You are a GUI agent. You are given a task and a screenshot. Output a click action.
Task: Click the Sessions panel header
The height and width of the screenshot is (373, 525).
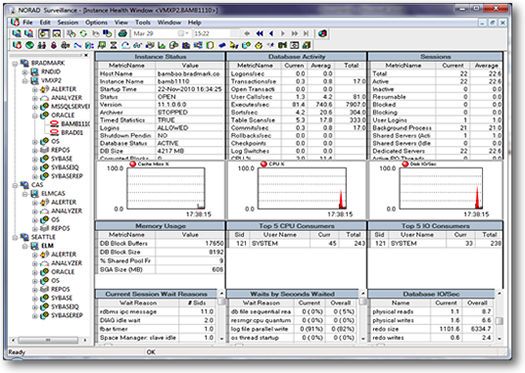(435, 57)
